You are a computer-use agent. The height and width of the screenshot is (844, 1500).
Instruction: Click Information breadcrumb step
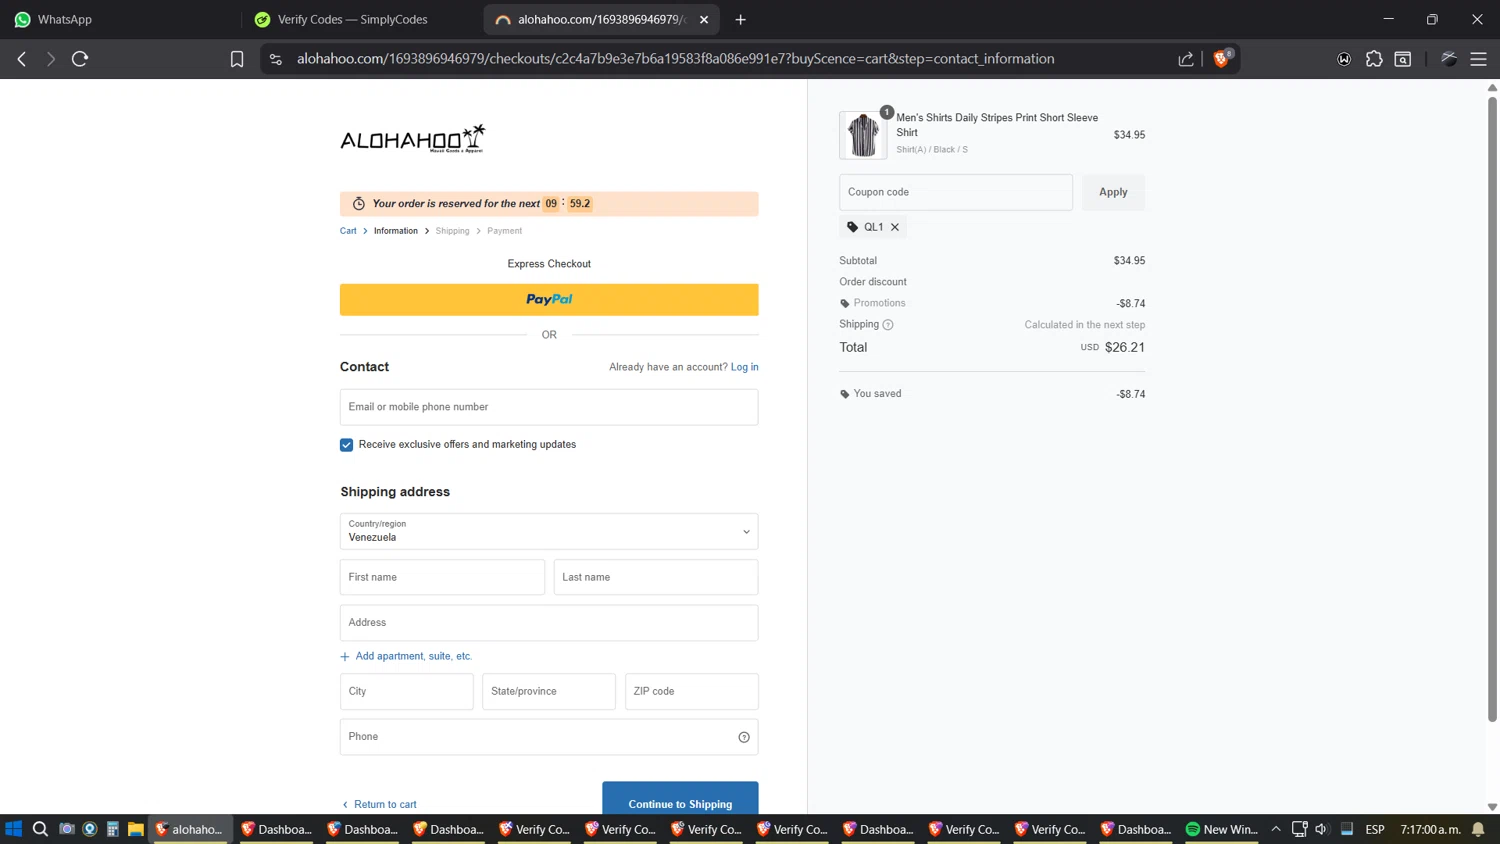point(396,231)
